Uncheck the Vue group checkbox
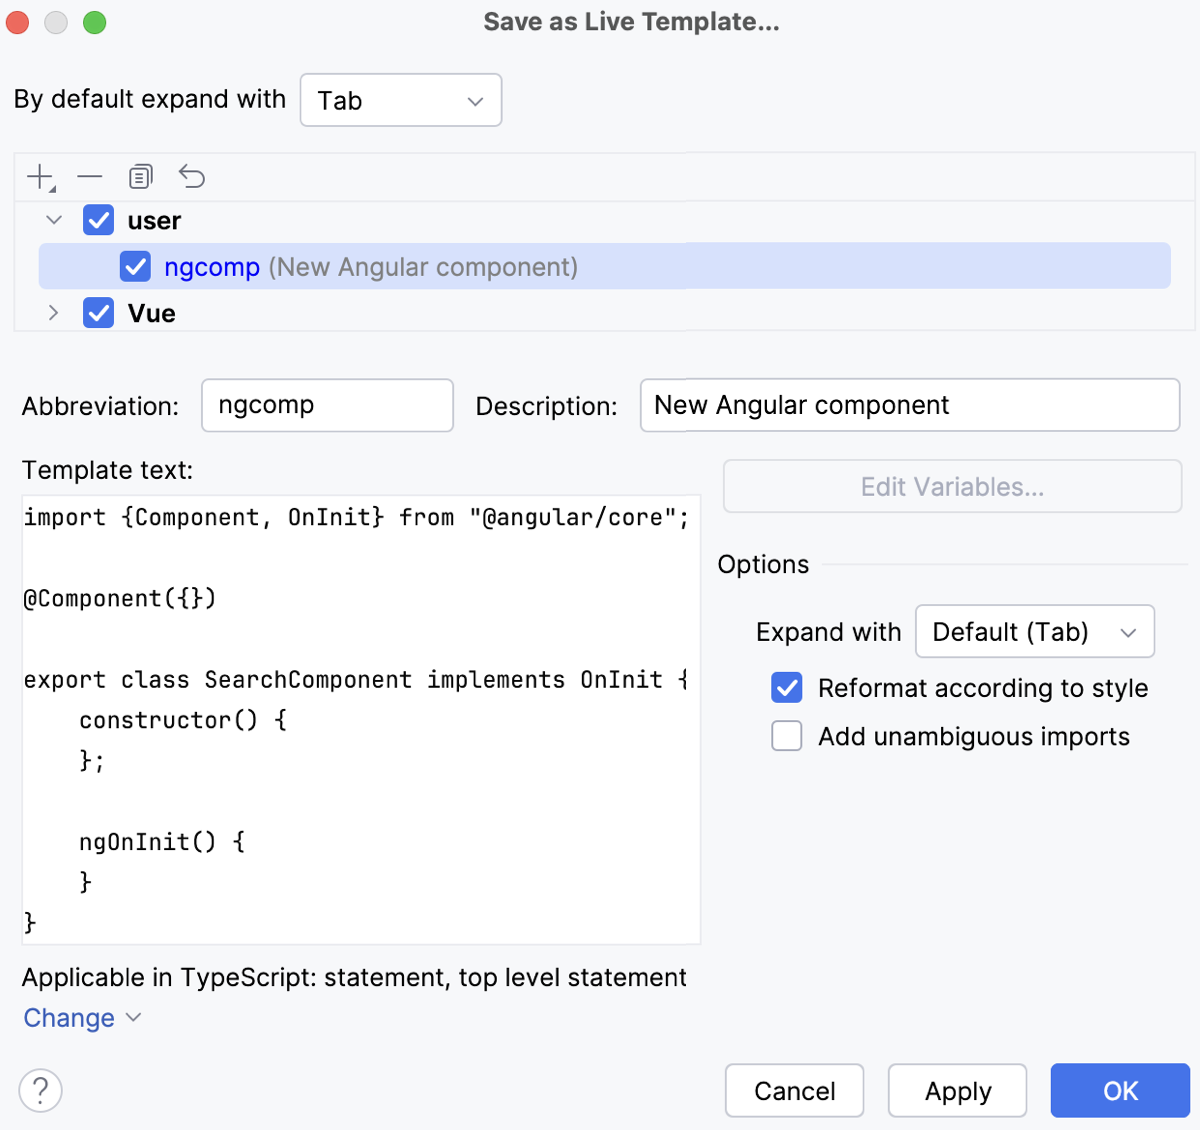 coord(99,313)
